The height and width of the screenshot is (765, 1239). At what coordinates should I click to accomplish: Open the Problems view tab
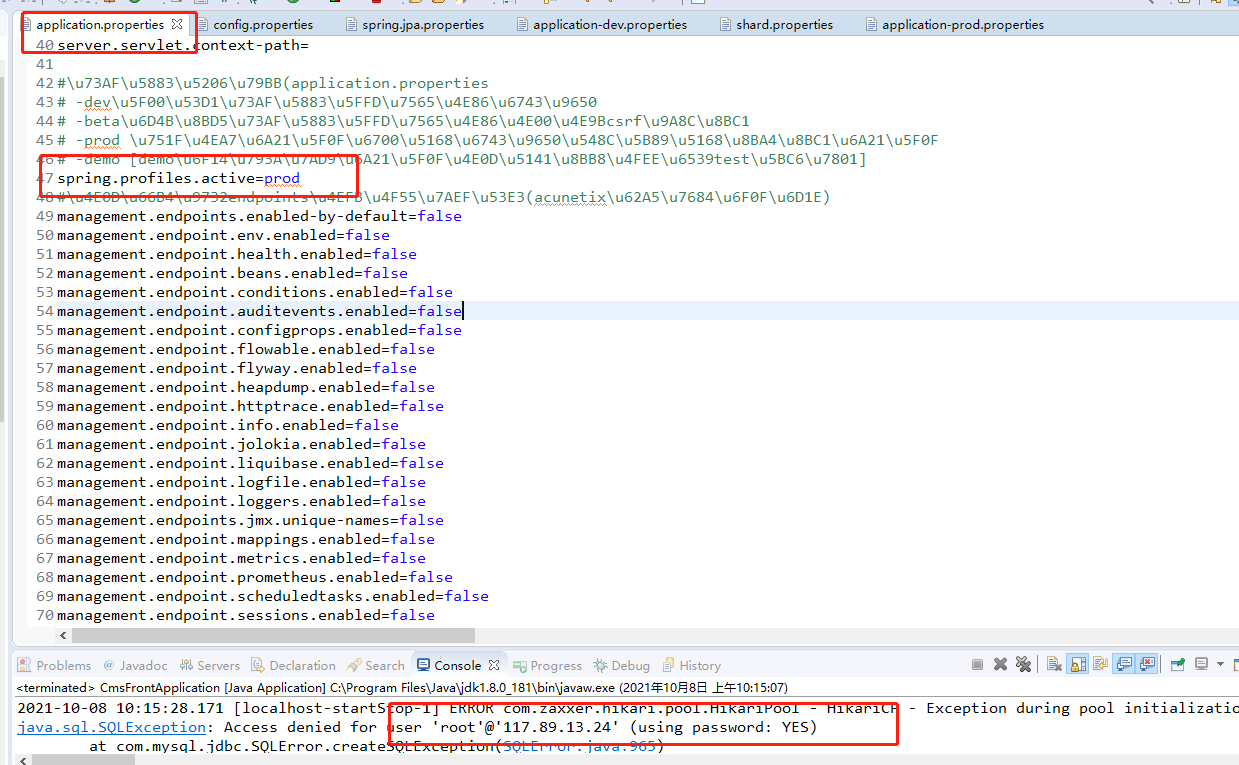pyautogui.click(x=55, y=665)
